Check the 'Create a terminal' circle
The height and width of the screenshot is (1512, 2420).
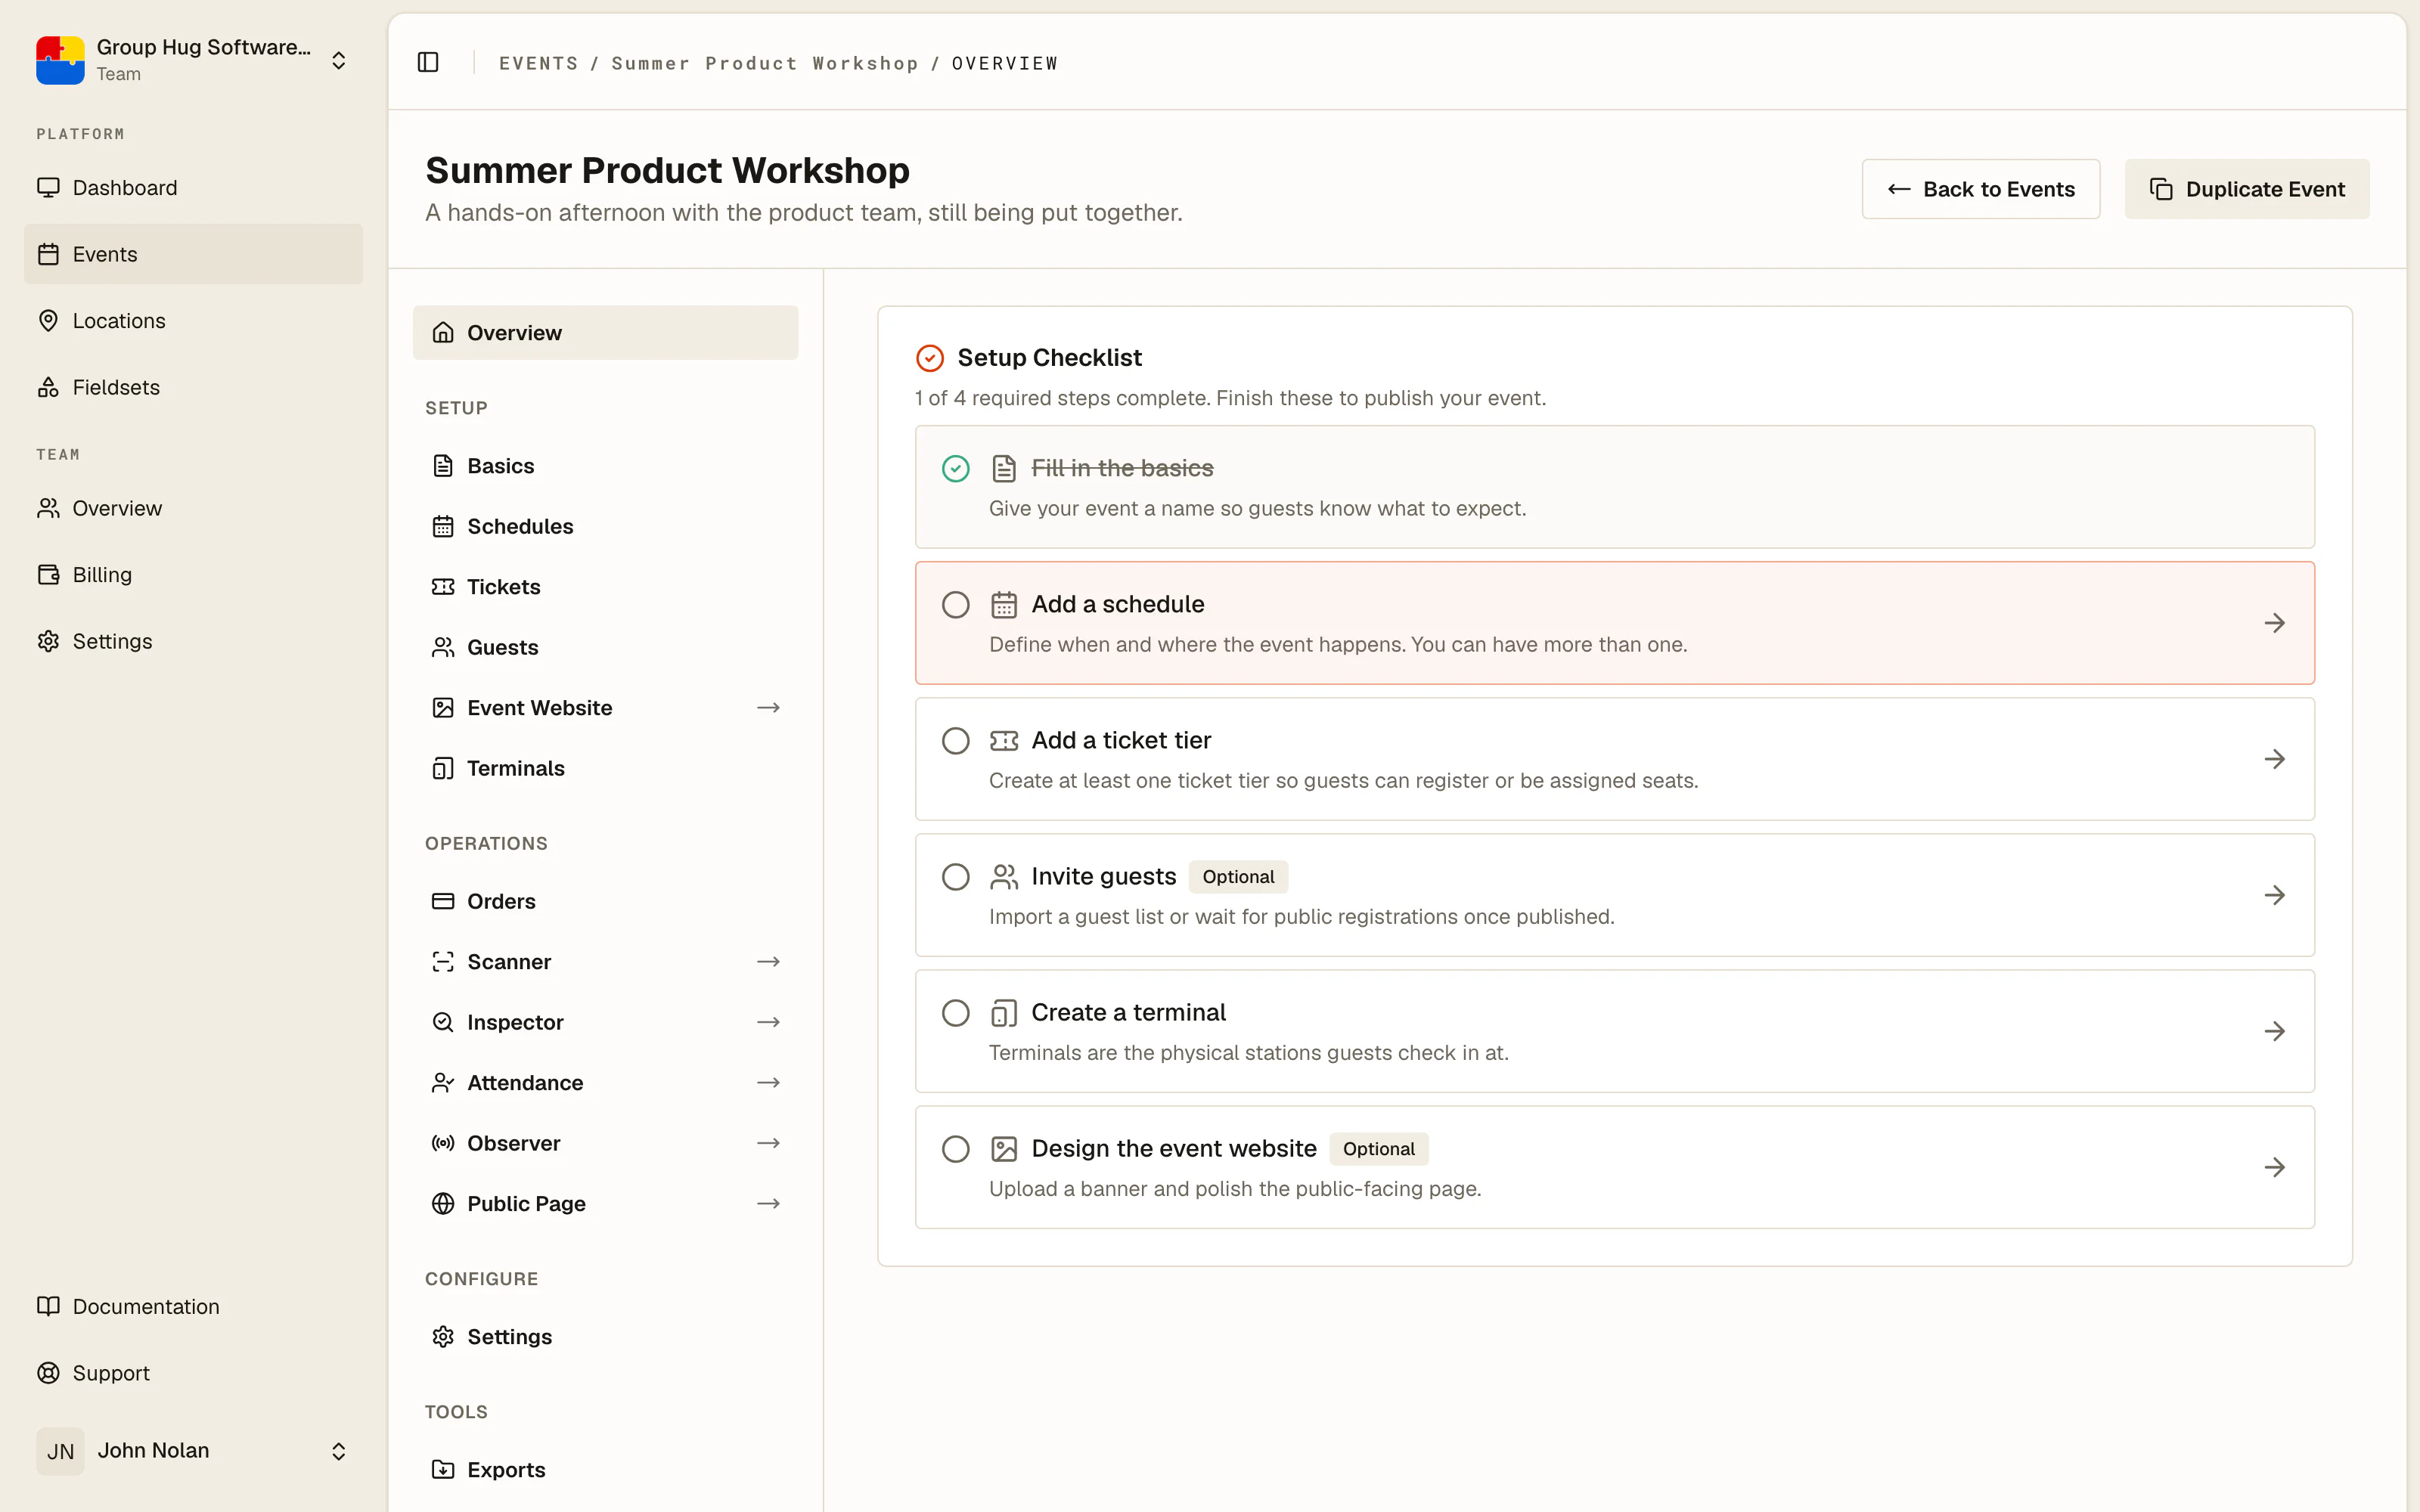956,1012
